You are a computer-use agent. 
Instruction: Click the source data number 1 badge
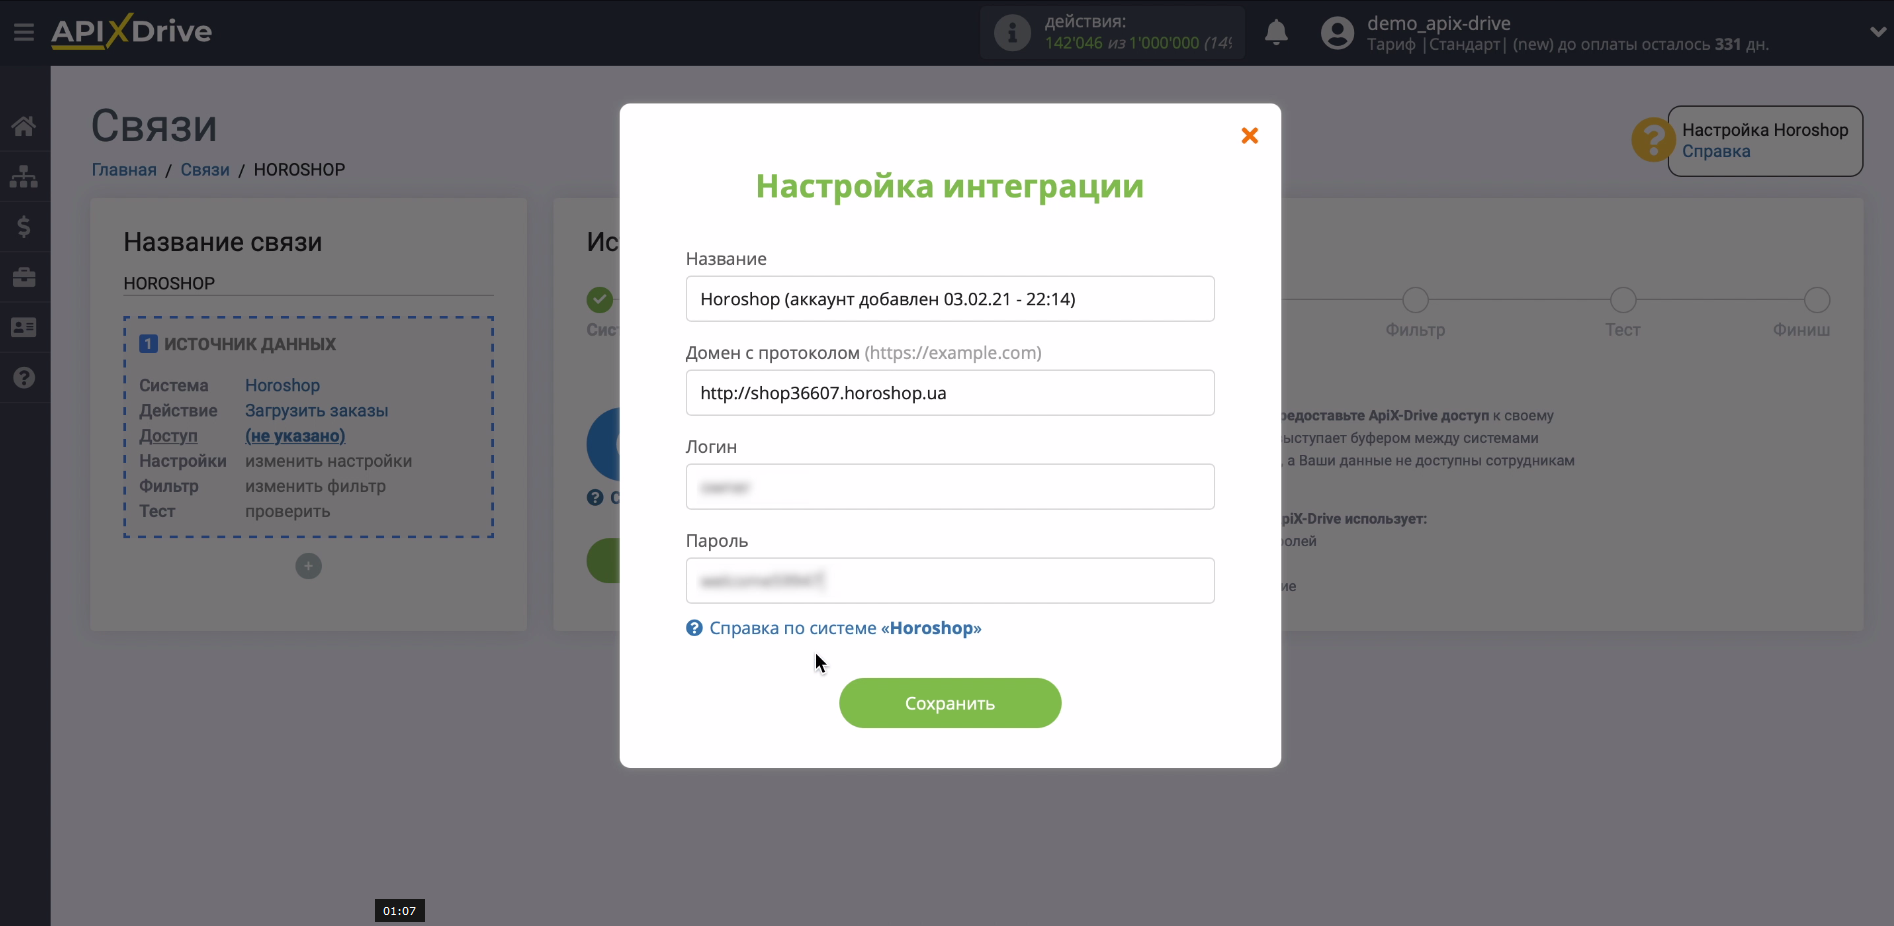[148, 344]
